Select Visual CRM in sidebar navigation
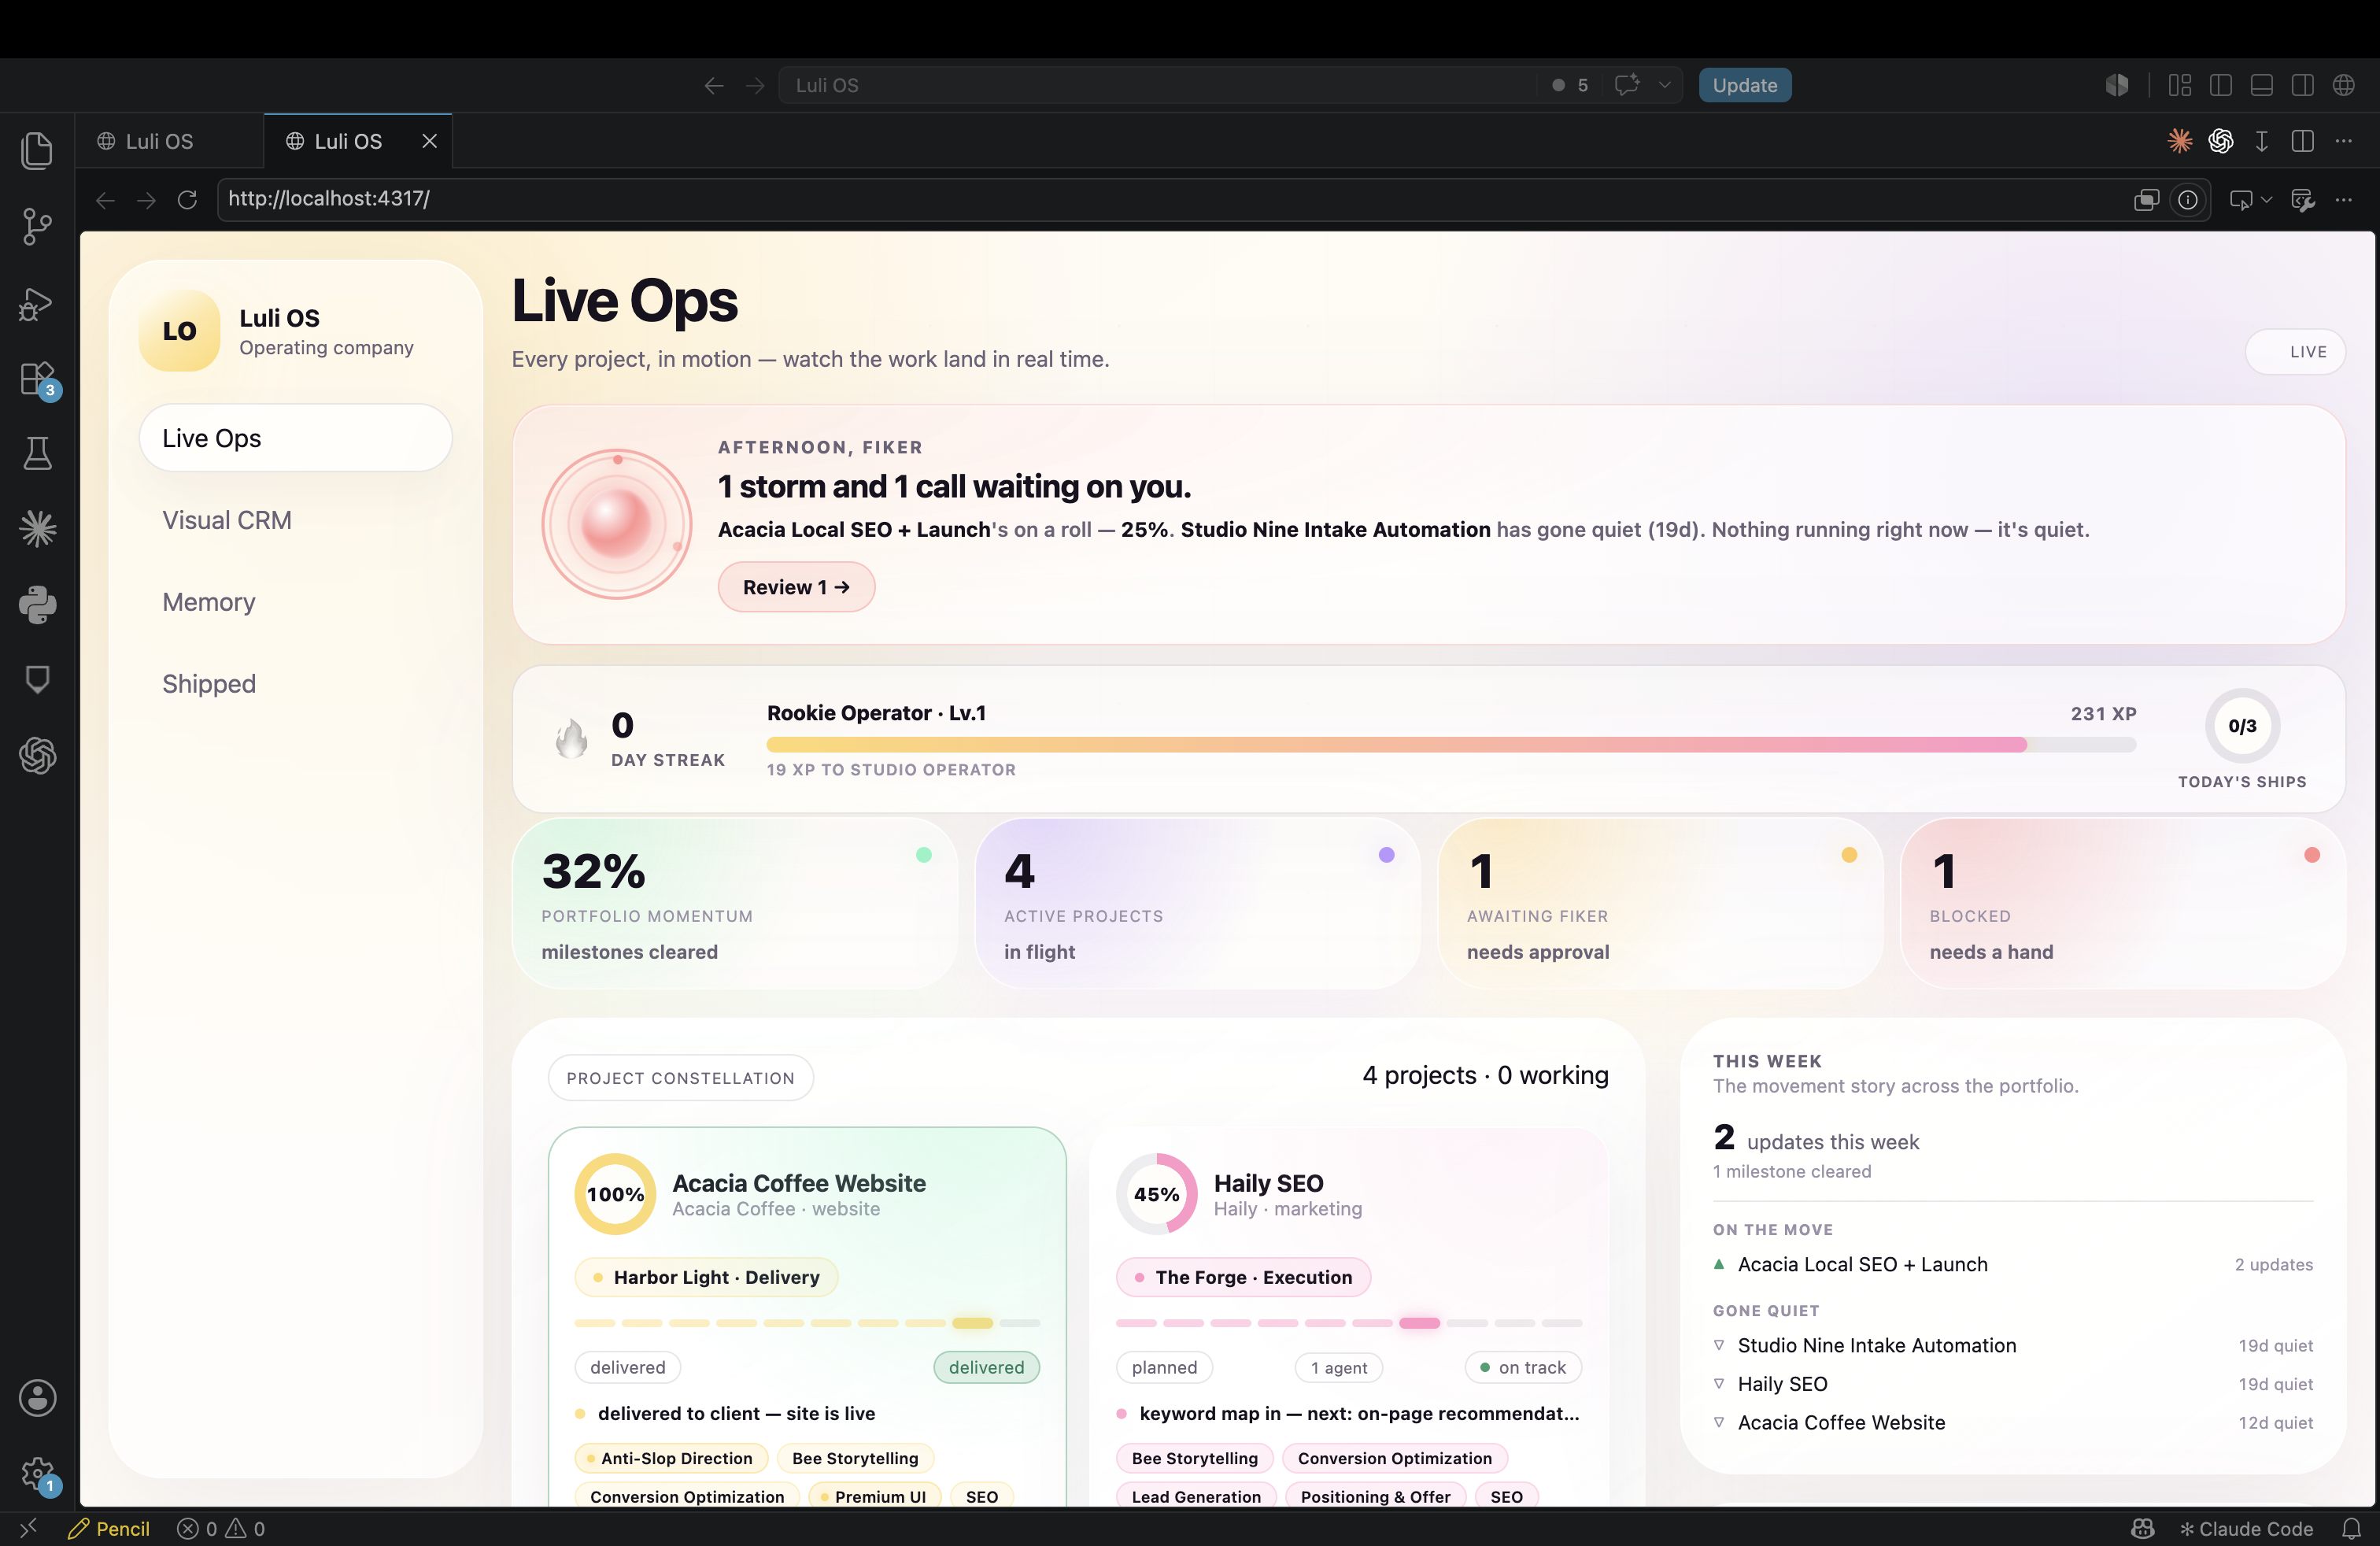 tap(227, 520)
